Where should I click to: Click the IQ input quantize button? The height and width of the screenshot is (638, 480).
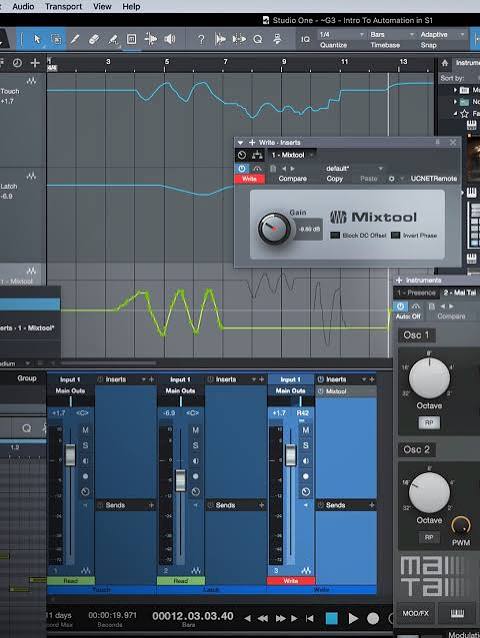pos(305,39)
